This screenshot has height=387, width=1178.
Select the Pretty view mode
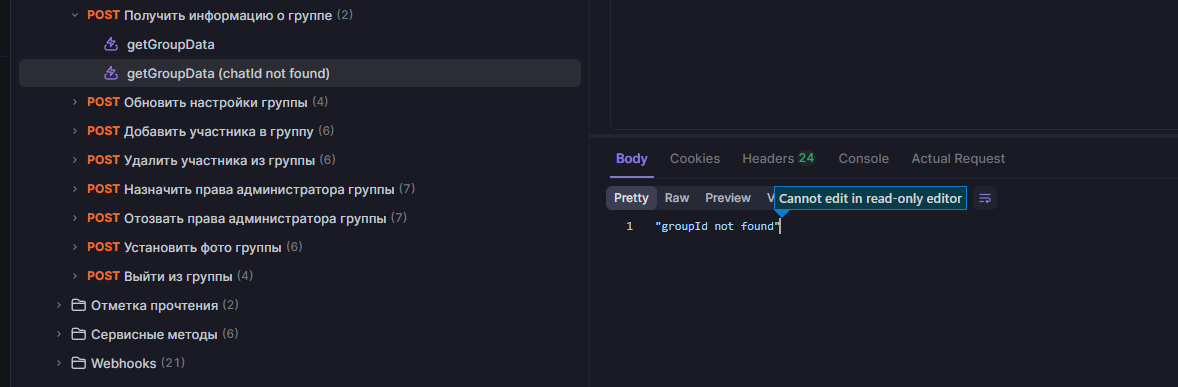(631, 198)
